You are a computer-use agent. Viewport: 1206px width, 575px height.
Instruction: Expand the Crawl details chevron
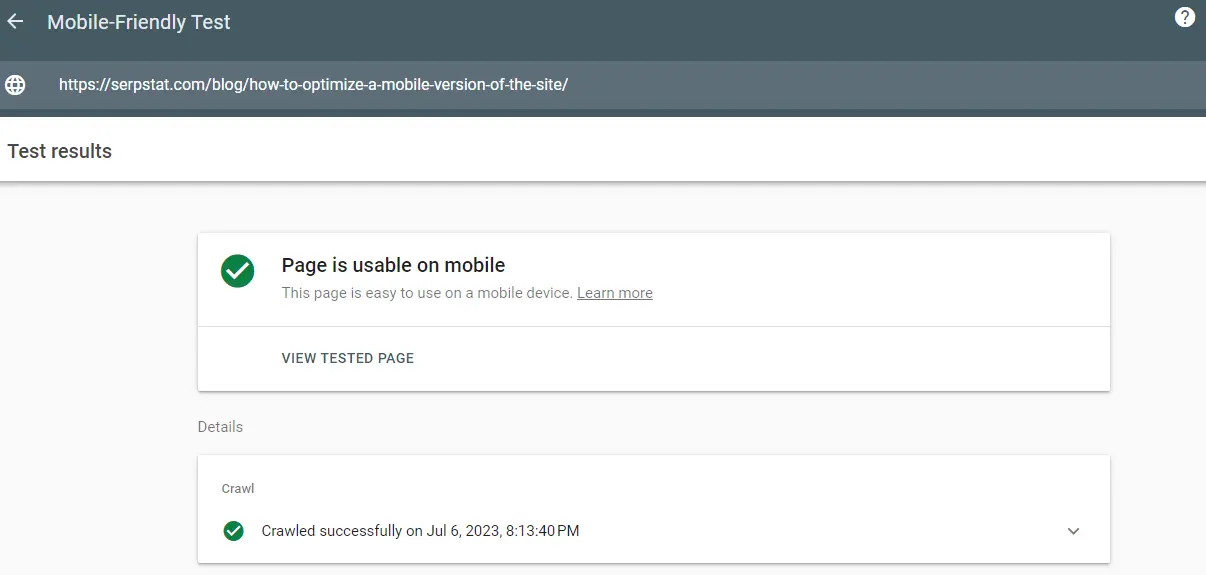[x=1074, y=531]
